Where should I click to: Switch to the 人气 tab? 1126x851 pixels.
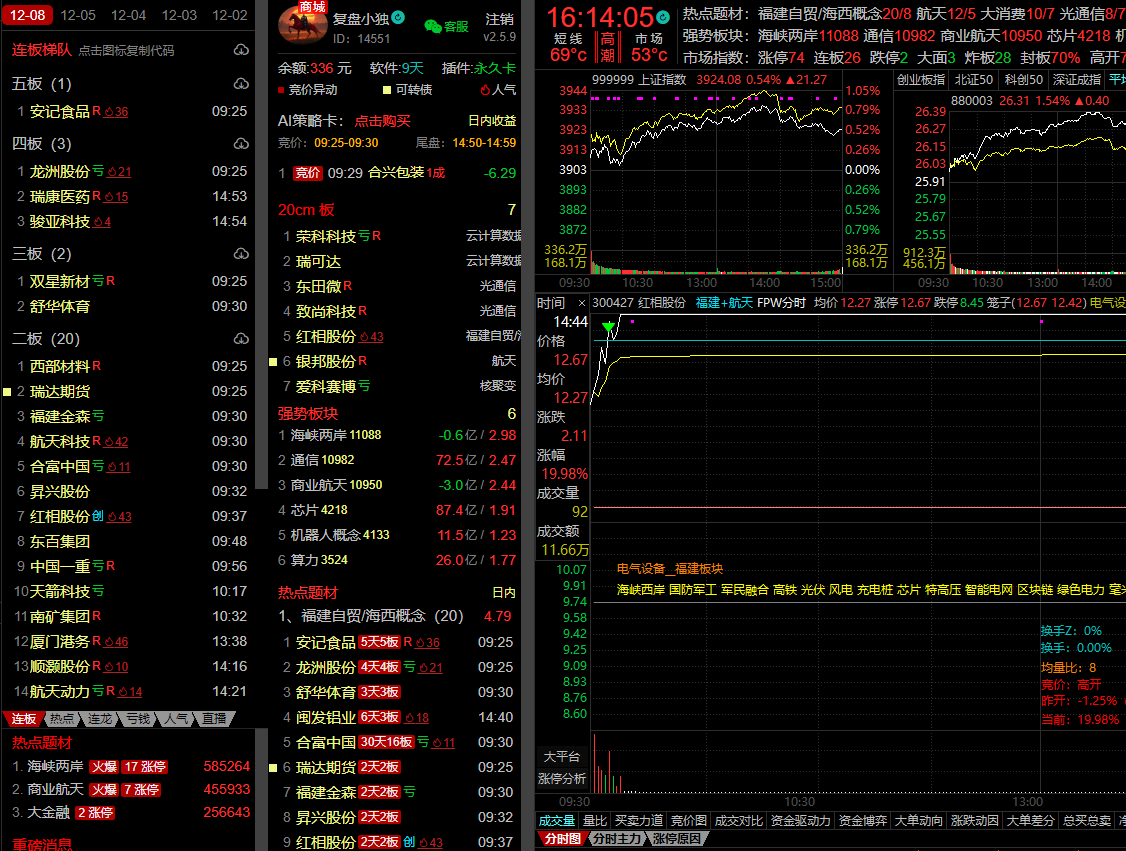[176, 718]
